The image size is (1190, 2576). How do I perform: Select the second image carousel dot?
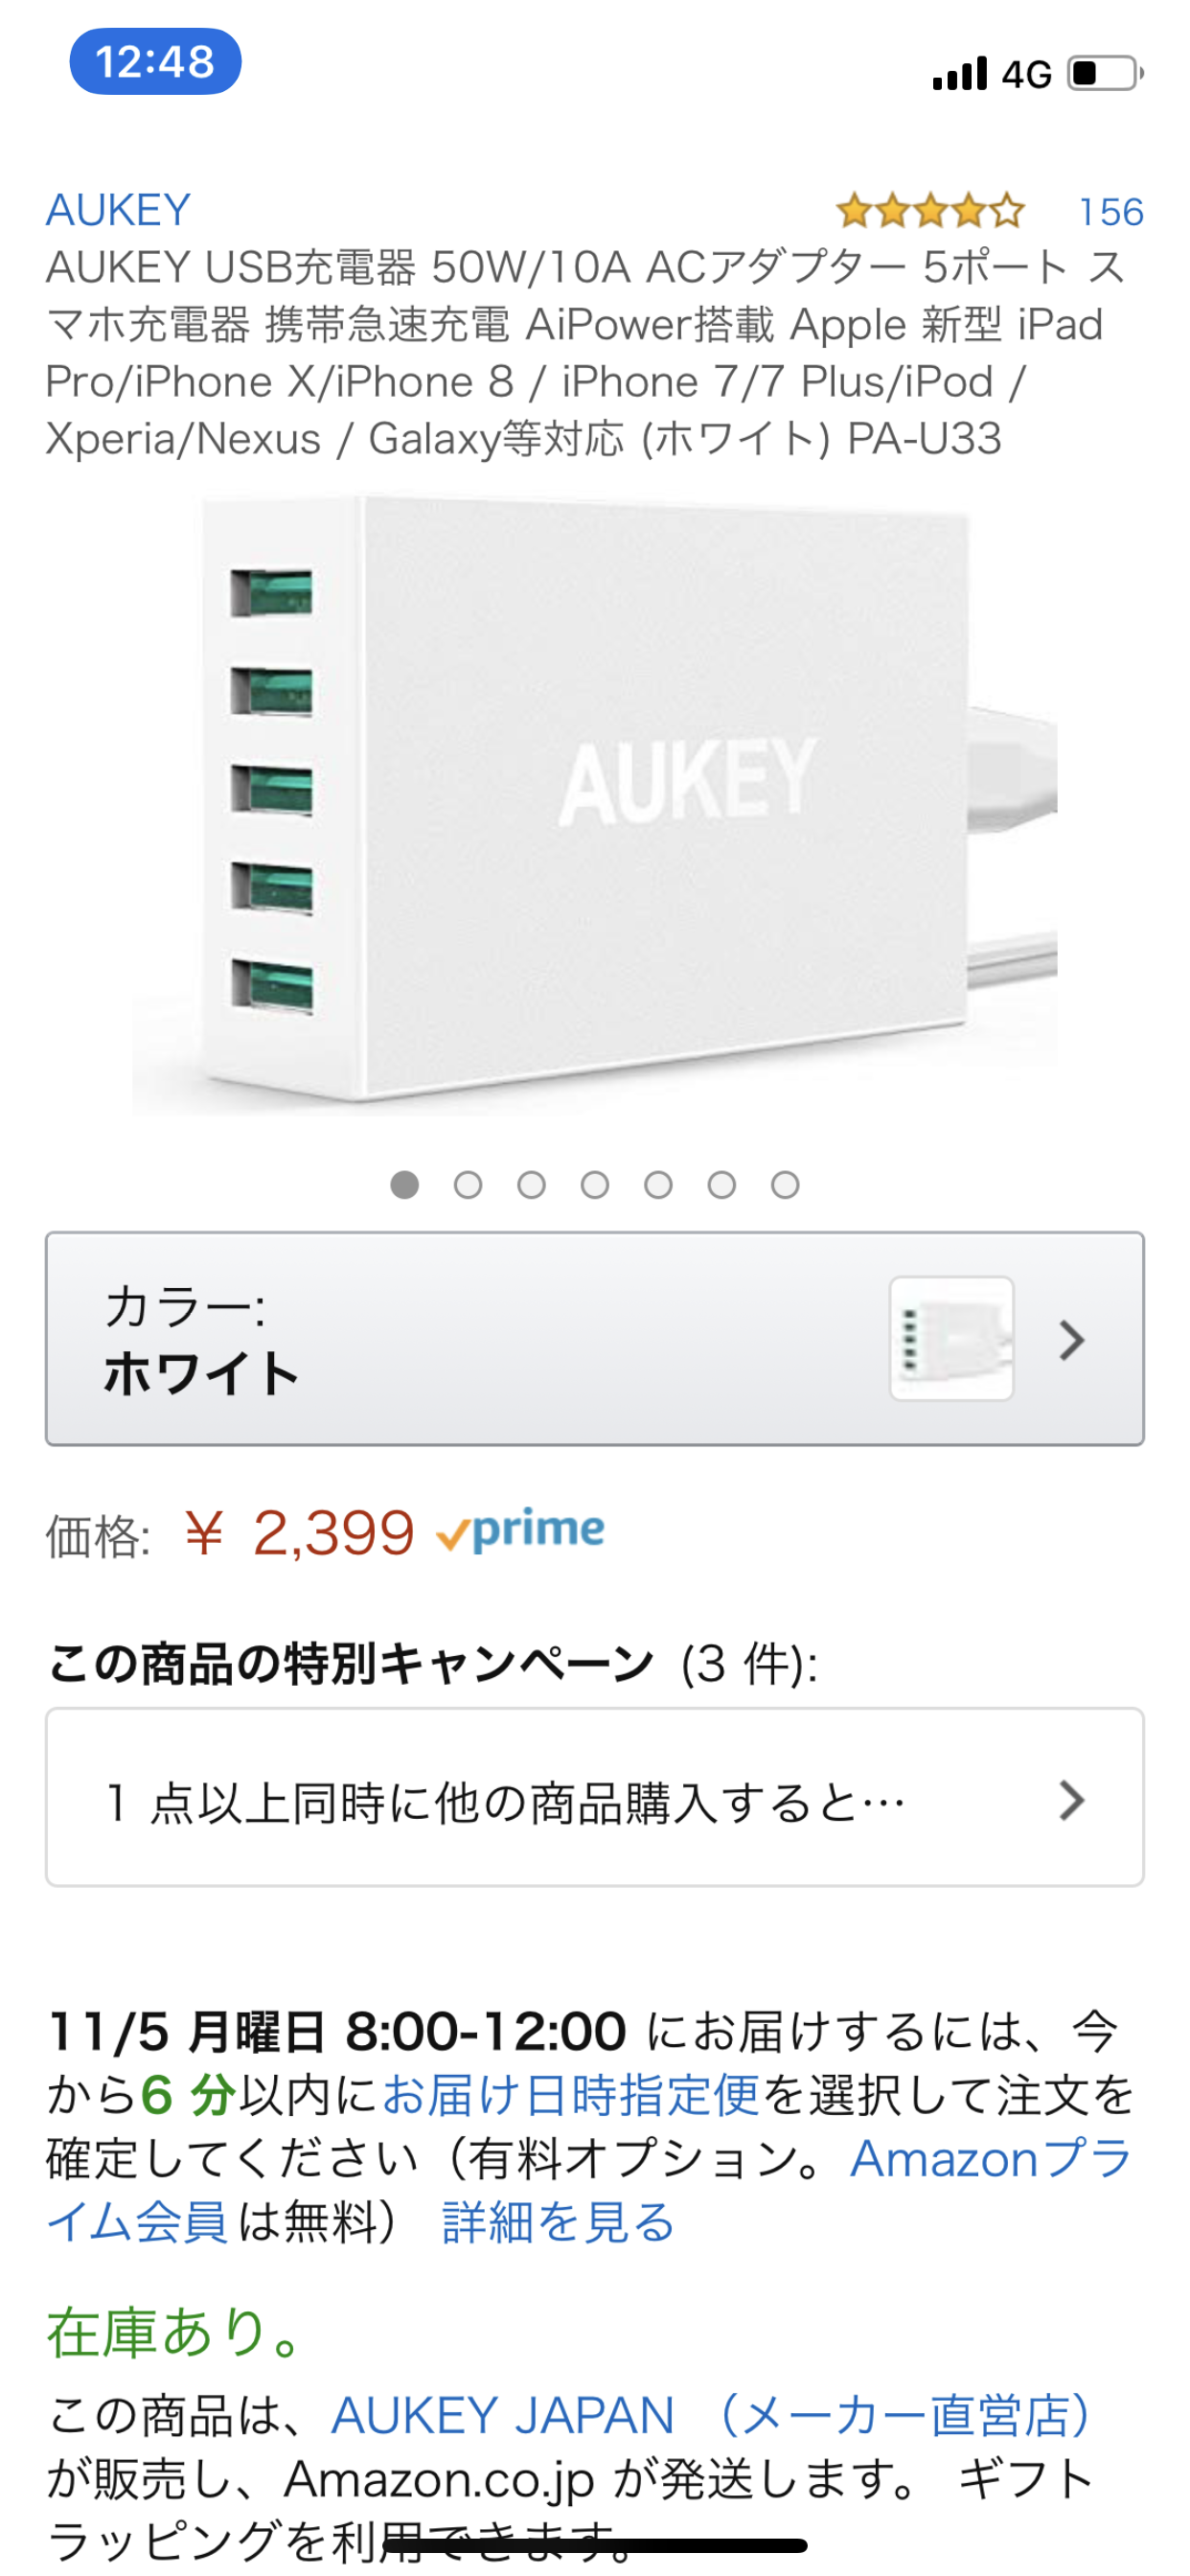(468, 1185)
